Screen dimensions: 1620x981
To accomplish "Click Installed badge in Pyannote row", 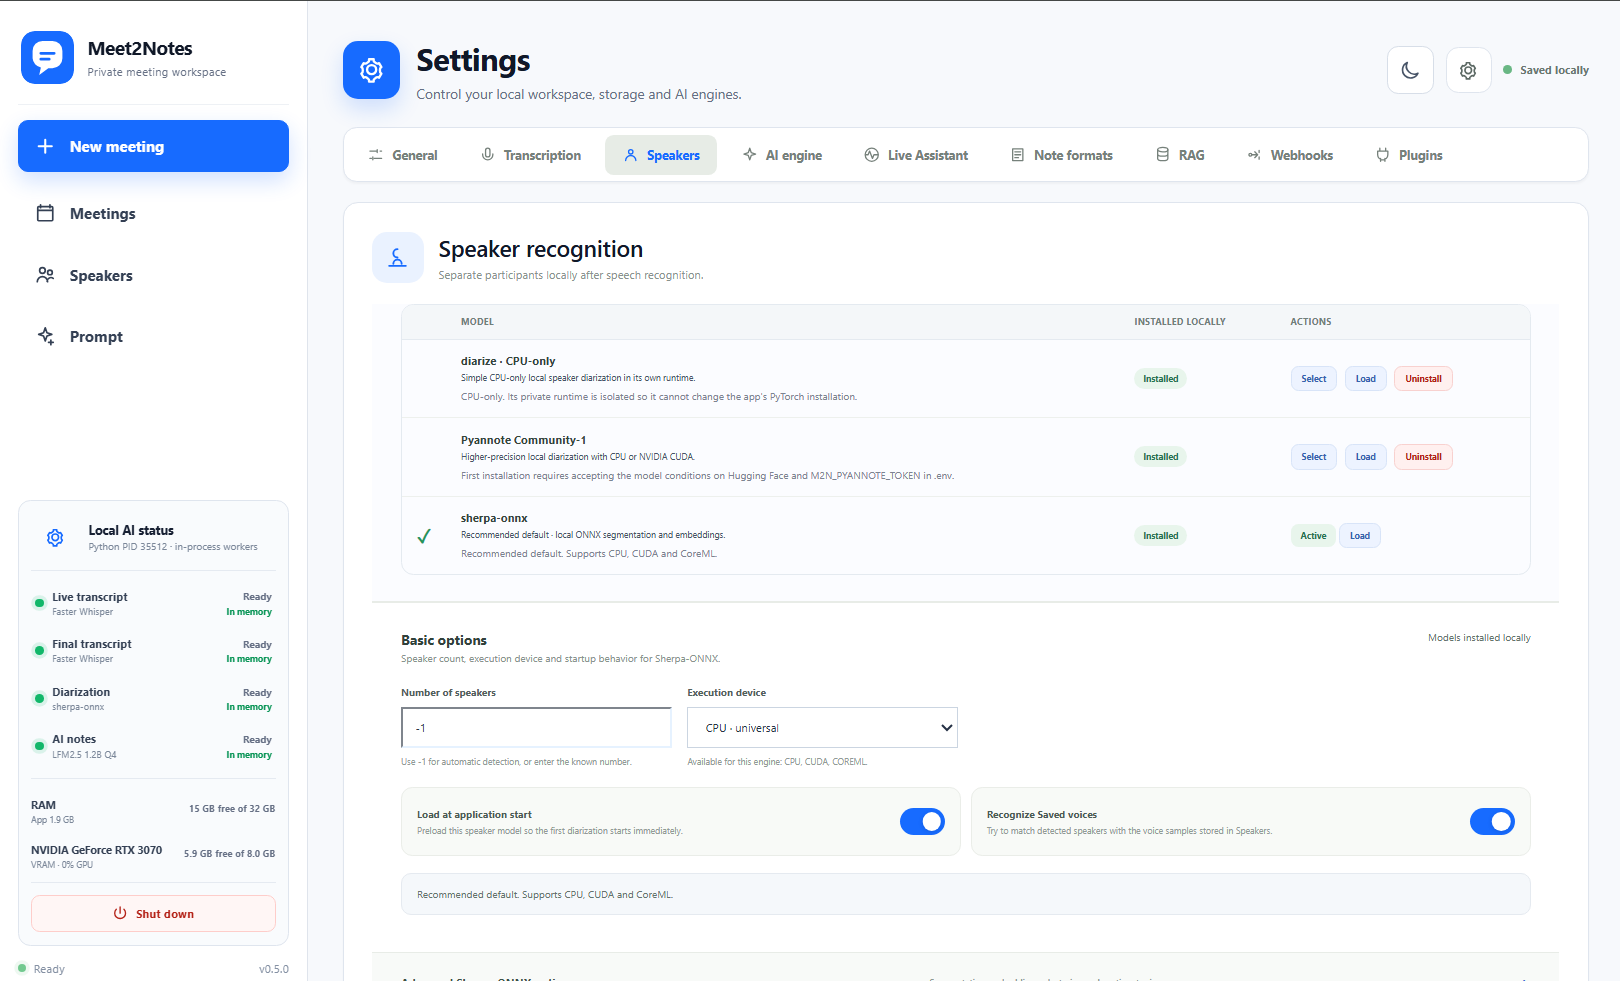I will click(1160, 457).
